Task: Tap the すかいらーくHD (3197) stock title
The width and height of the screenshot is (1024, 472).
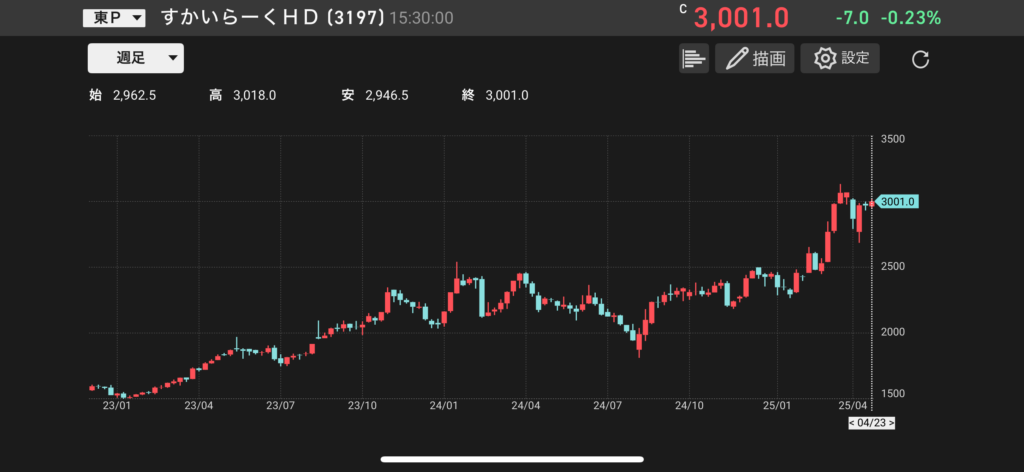Action: [270, 18]
